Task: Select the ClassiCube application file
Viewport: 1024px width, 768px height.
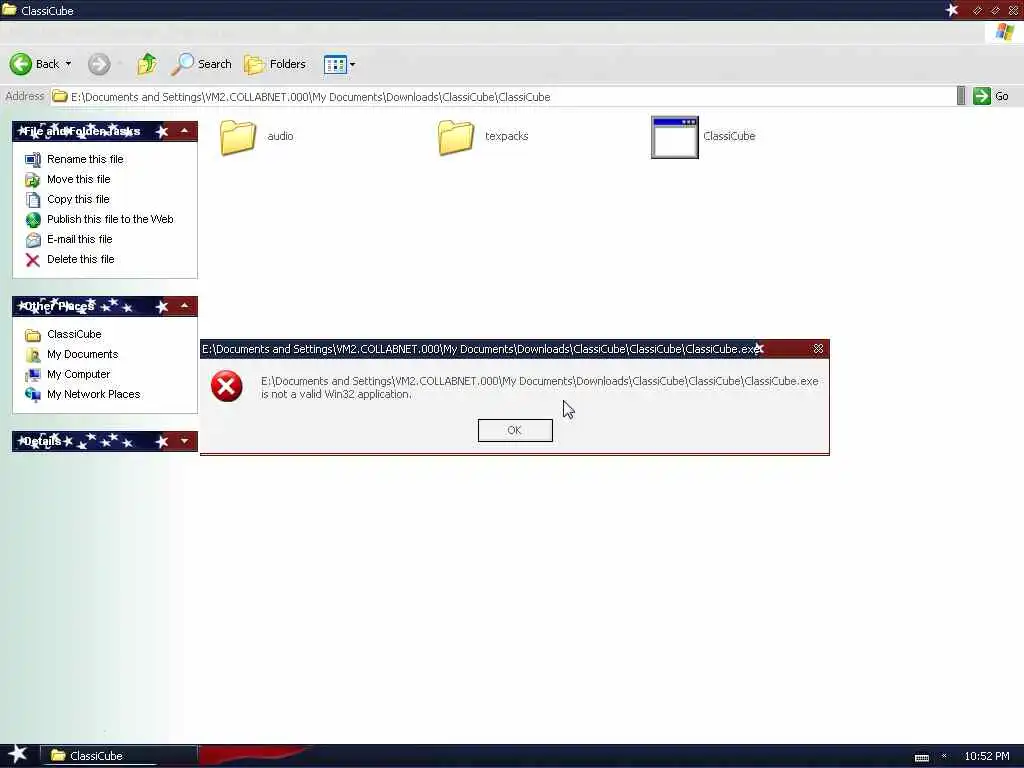Action: [703, 136]
